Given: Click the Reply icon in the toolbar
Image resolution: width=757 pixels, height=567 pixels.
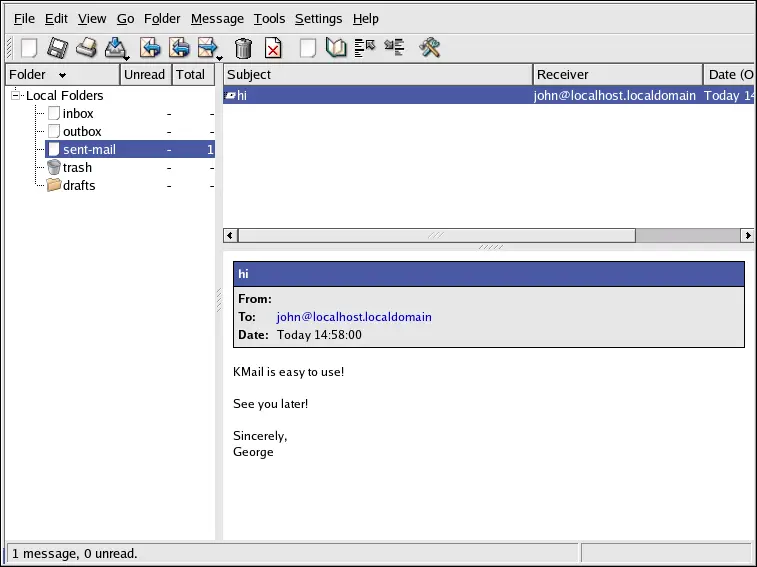Looking at the screenshot, I should point(151,48).
